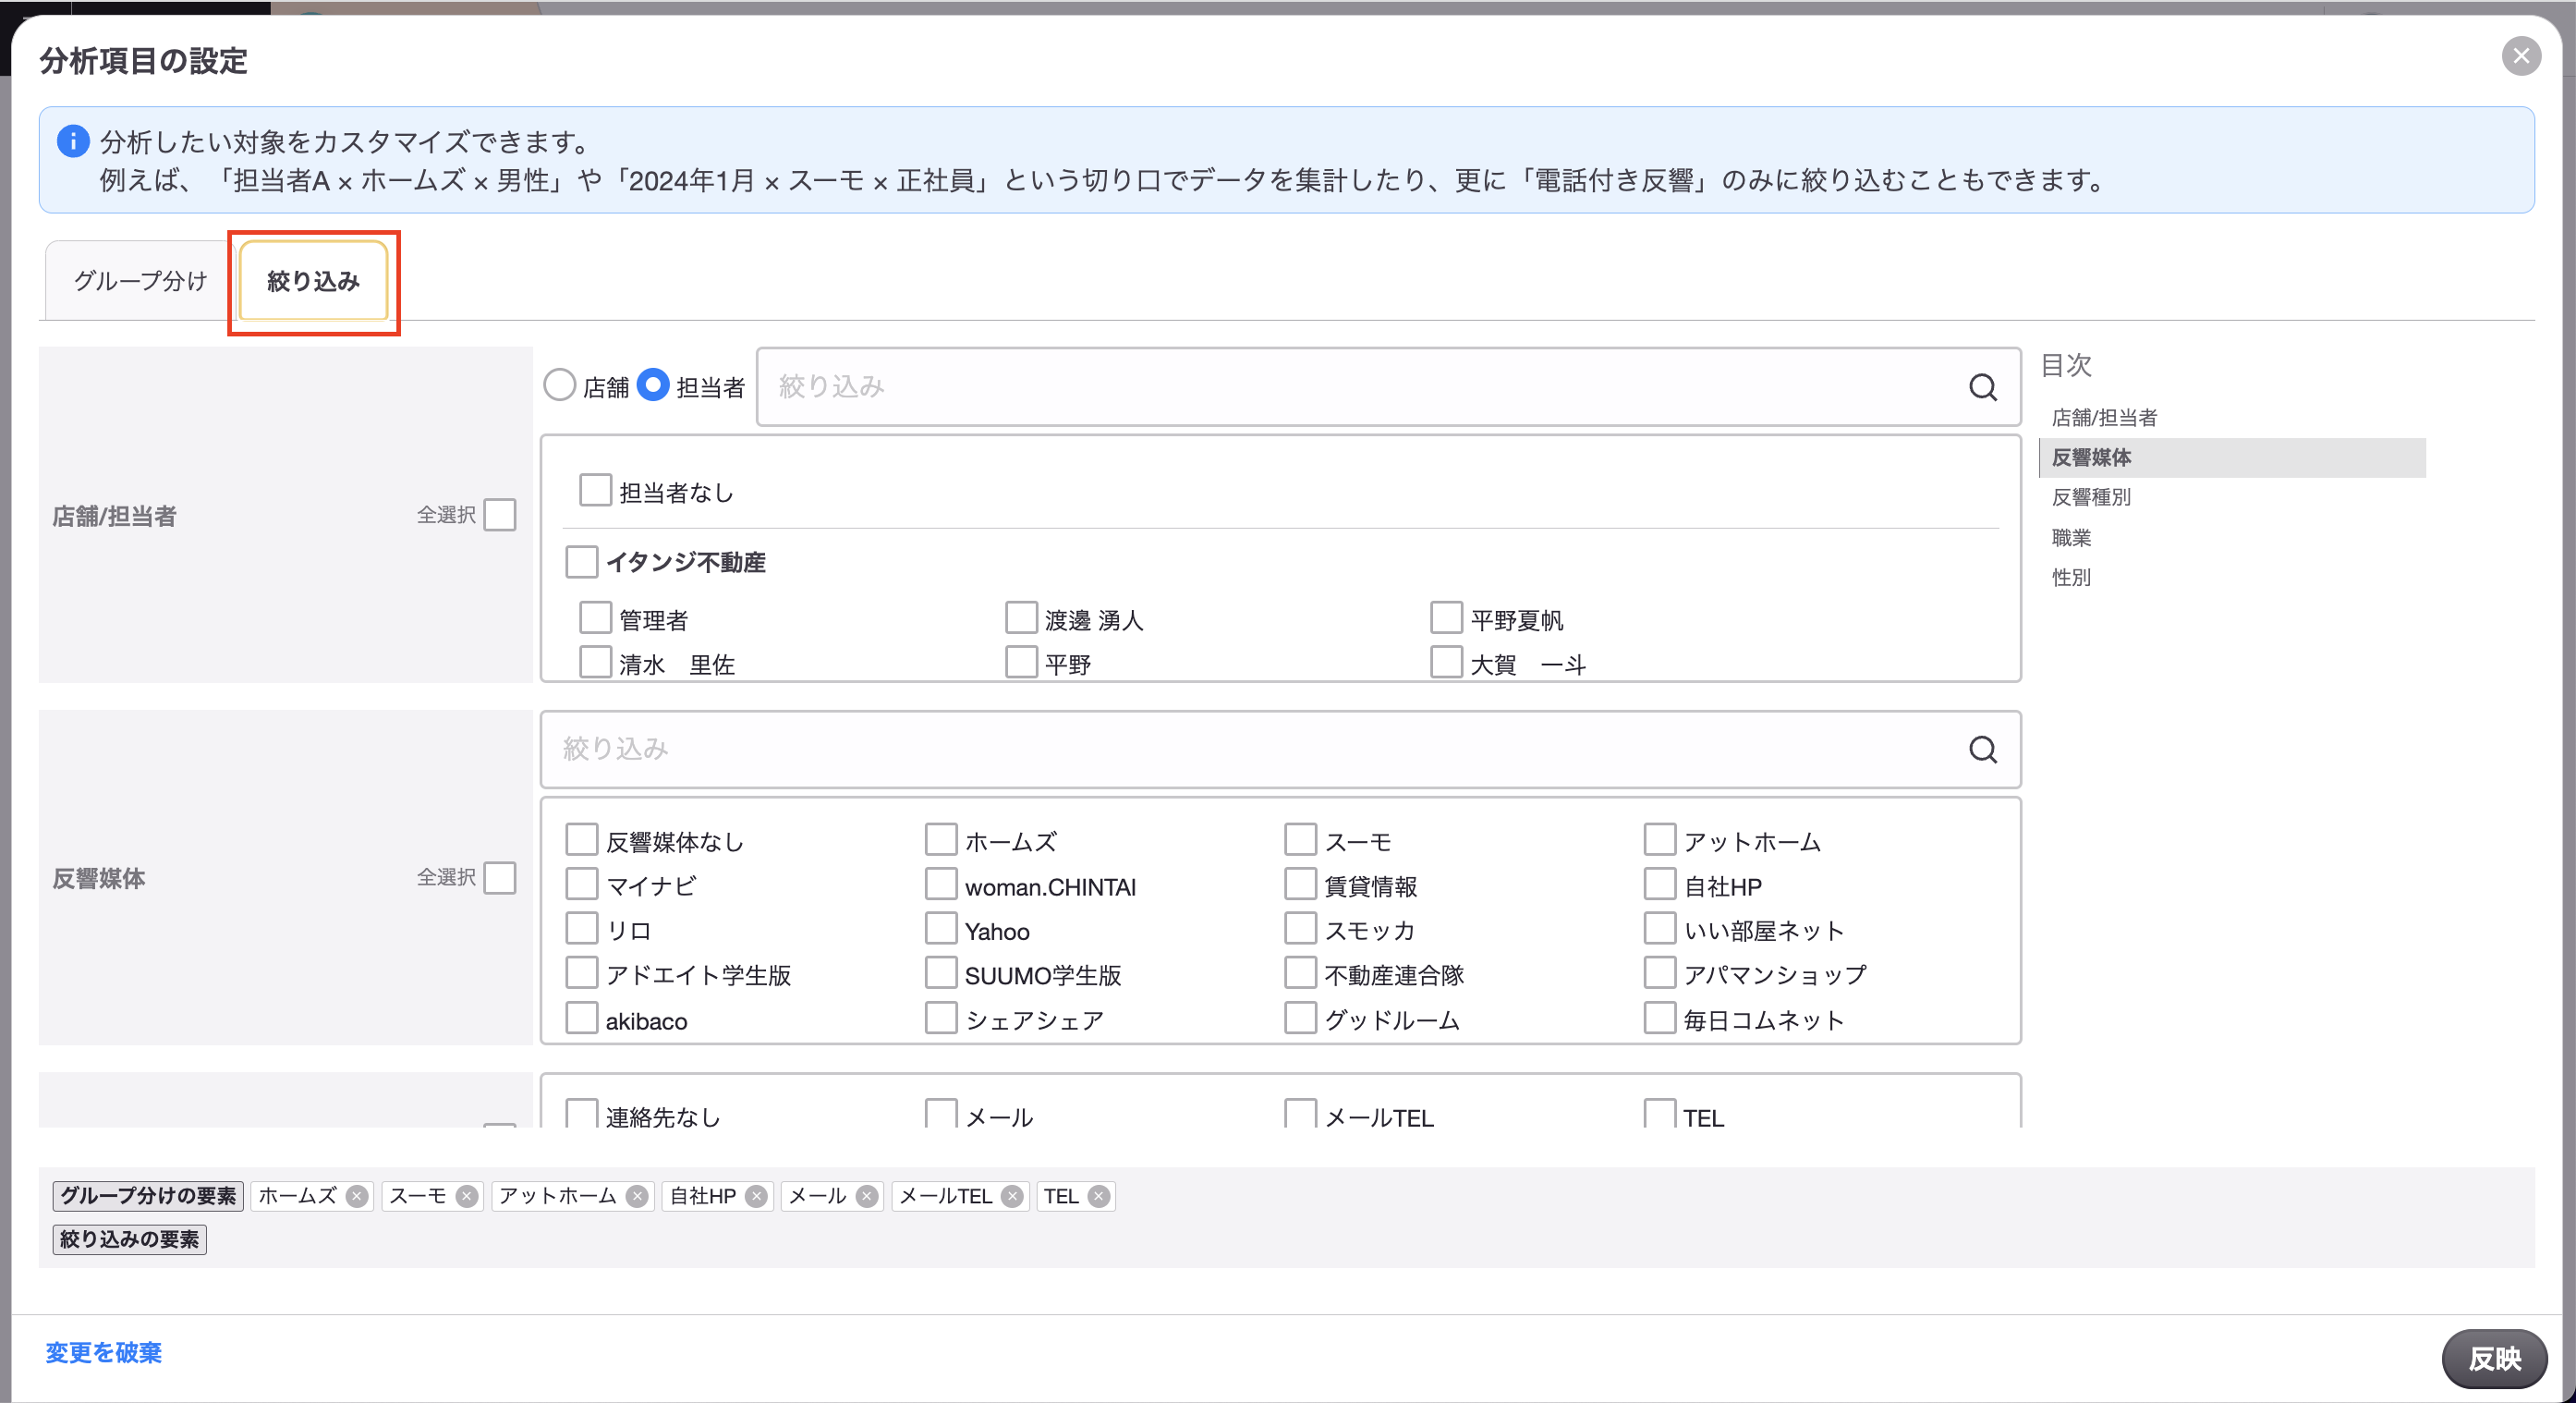Remove the メールTEL tag
This screenshot has height=1403, width=2576.
point(1013,1196)
